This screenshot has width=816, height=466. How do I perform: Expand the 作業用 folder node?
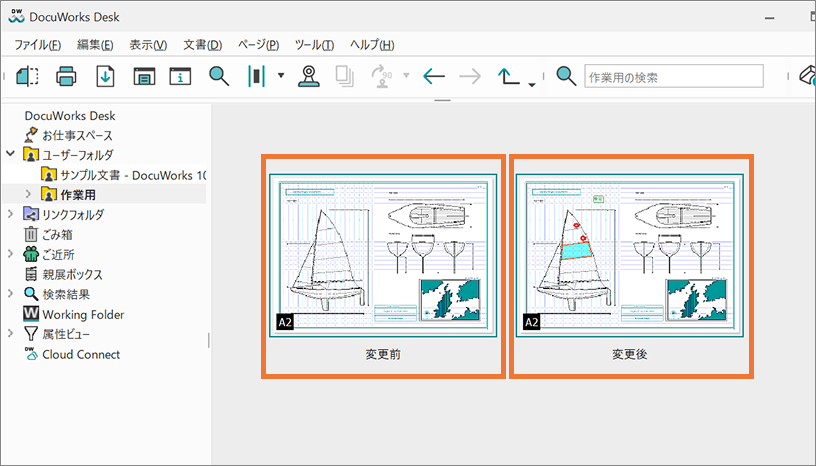click(29, 194)
